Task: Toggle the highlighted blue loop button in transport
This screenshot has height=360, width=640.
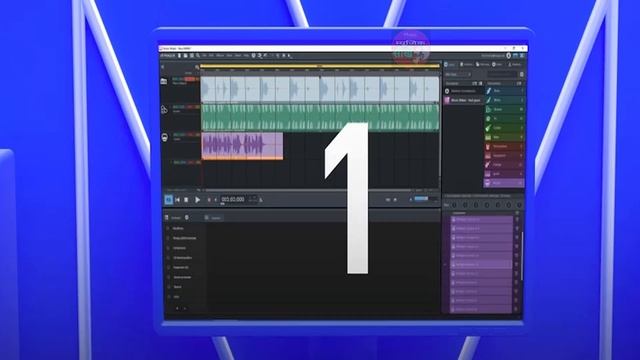Action: click(168, 200)
